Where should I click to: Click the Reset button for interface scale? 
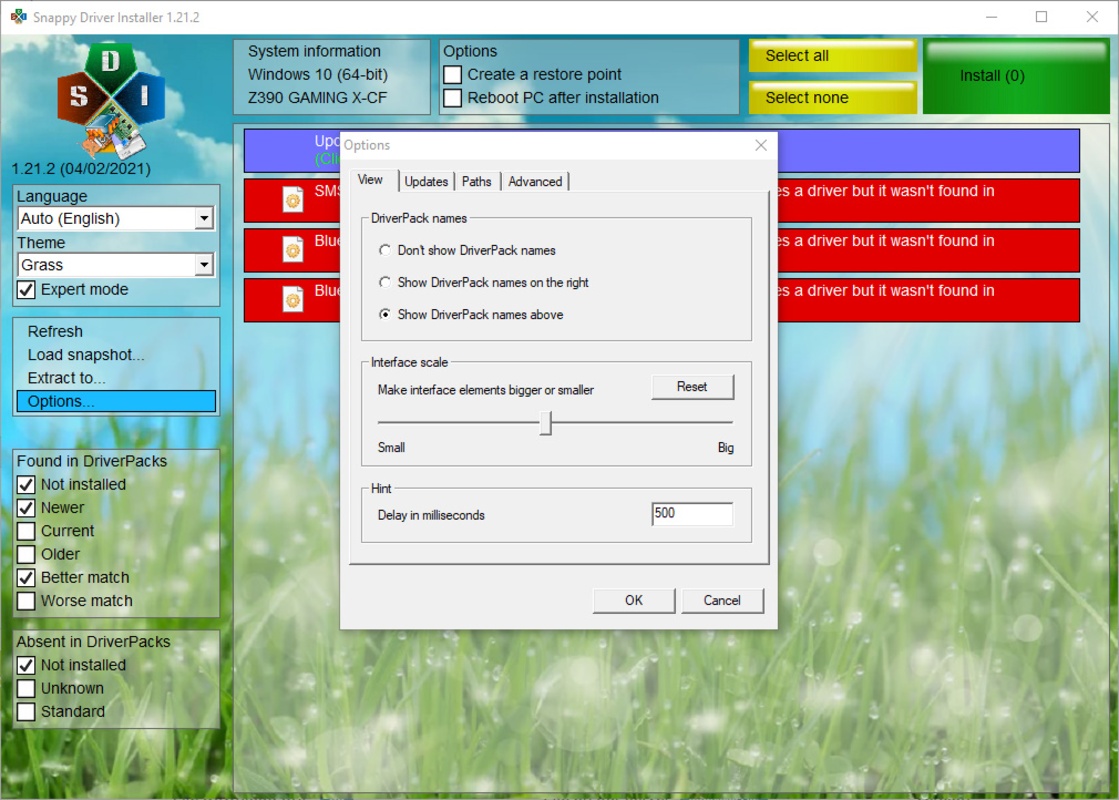692,387
